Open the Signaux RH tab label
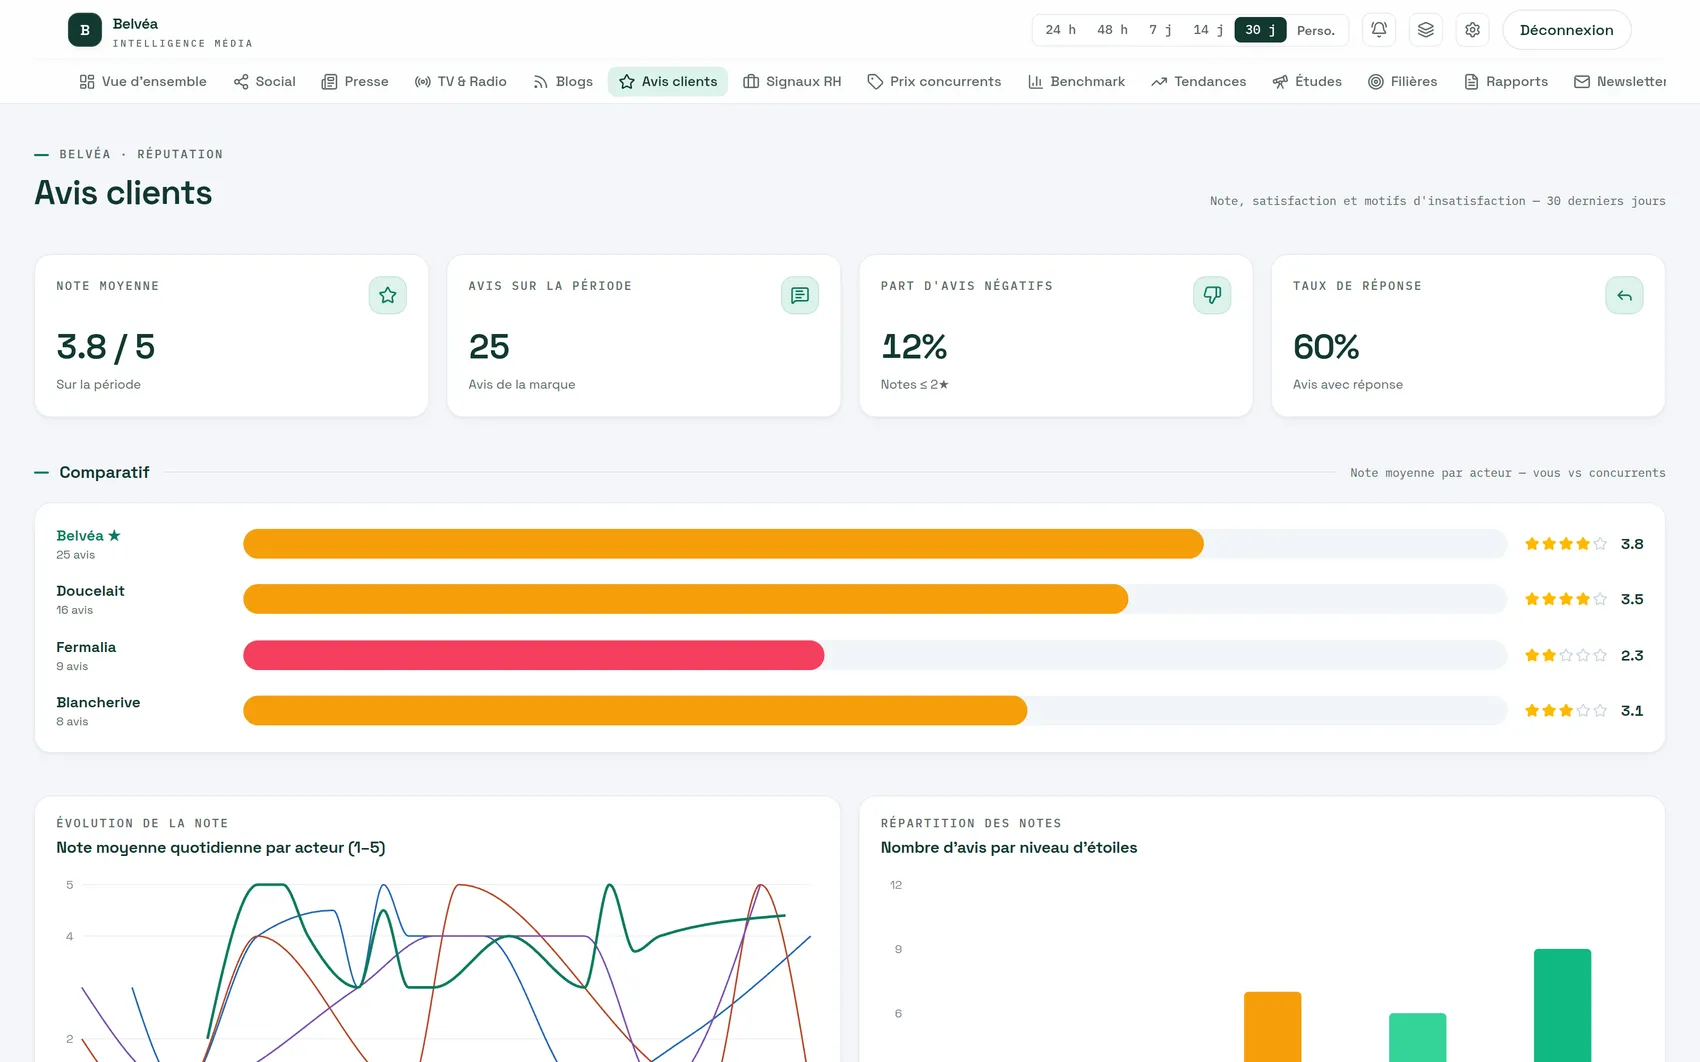1700x1062 pixels. click(803, 82)
